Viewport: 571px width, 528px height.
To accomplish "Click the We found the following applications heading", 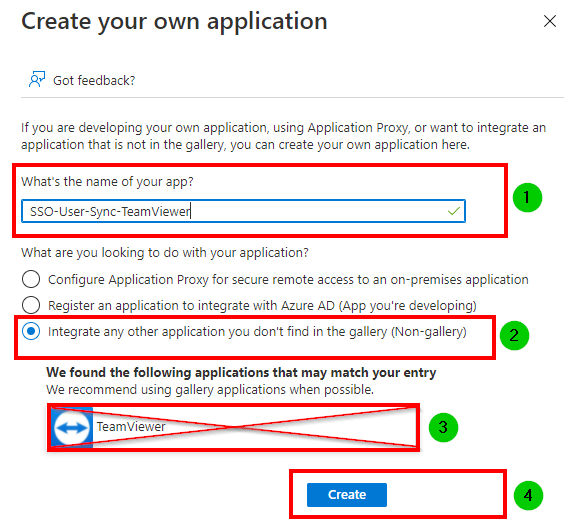I will pos(241,373).
